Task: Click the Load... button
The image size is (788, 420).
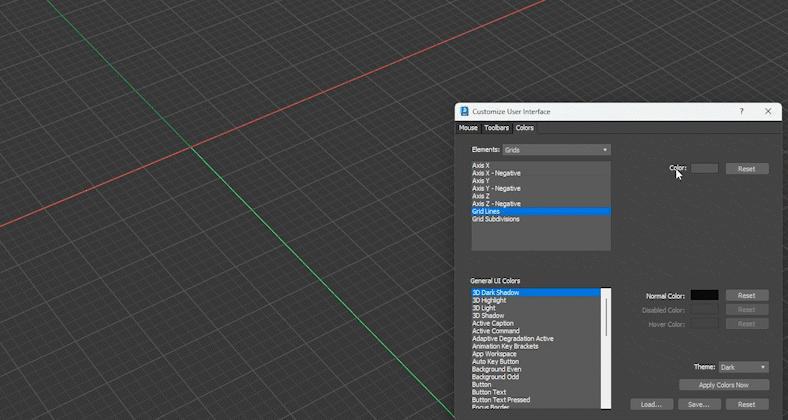Action: (x=651, y=404)
